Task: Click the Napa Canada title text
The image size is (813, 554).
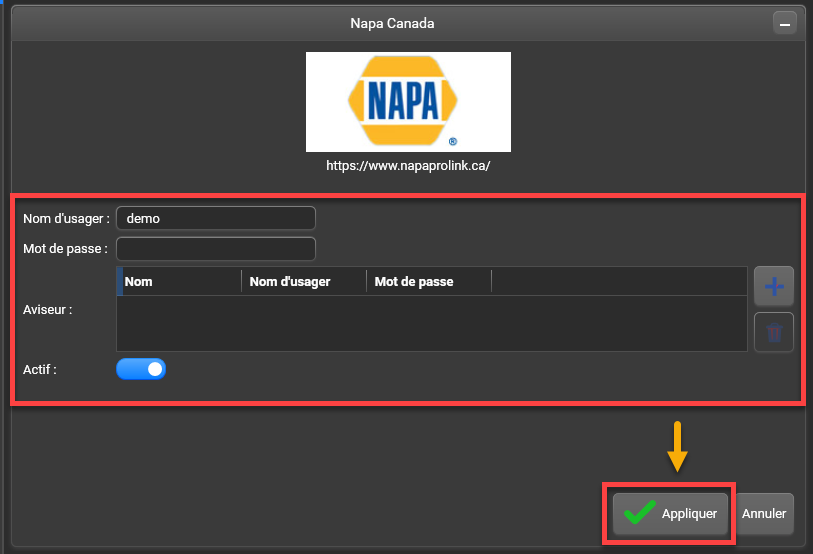Action: [393, 23]
